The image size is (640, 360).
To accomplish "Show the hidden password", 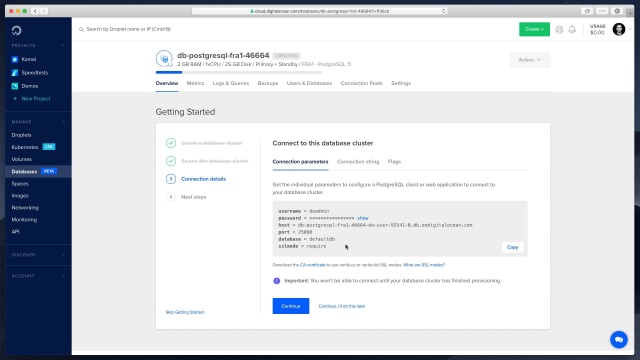I will (x=362, y=218).
